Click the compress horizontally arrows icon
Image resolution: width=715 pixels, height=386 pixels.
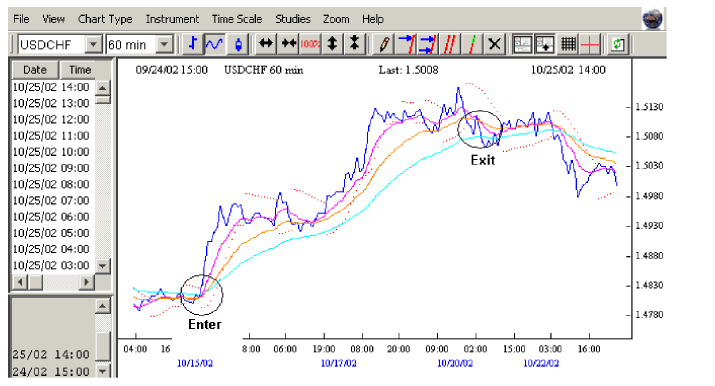tap(289, 44)
